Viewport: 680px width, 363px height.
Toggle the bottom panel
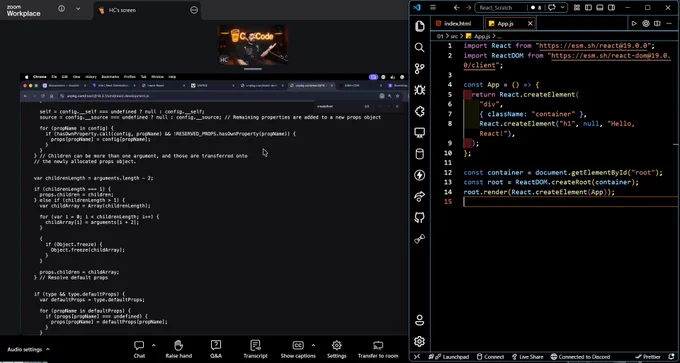tap(600, 7)
